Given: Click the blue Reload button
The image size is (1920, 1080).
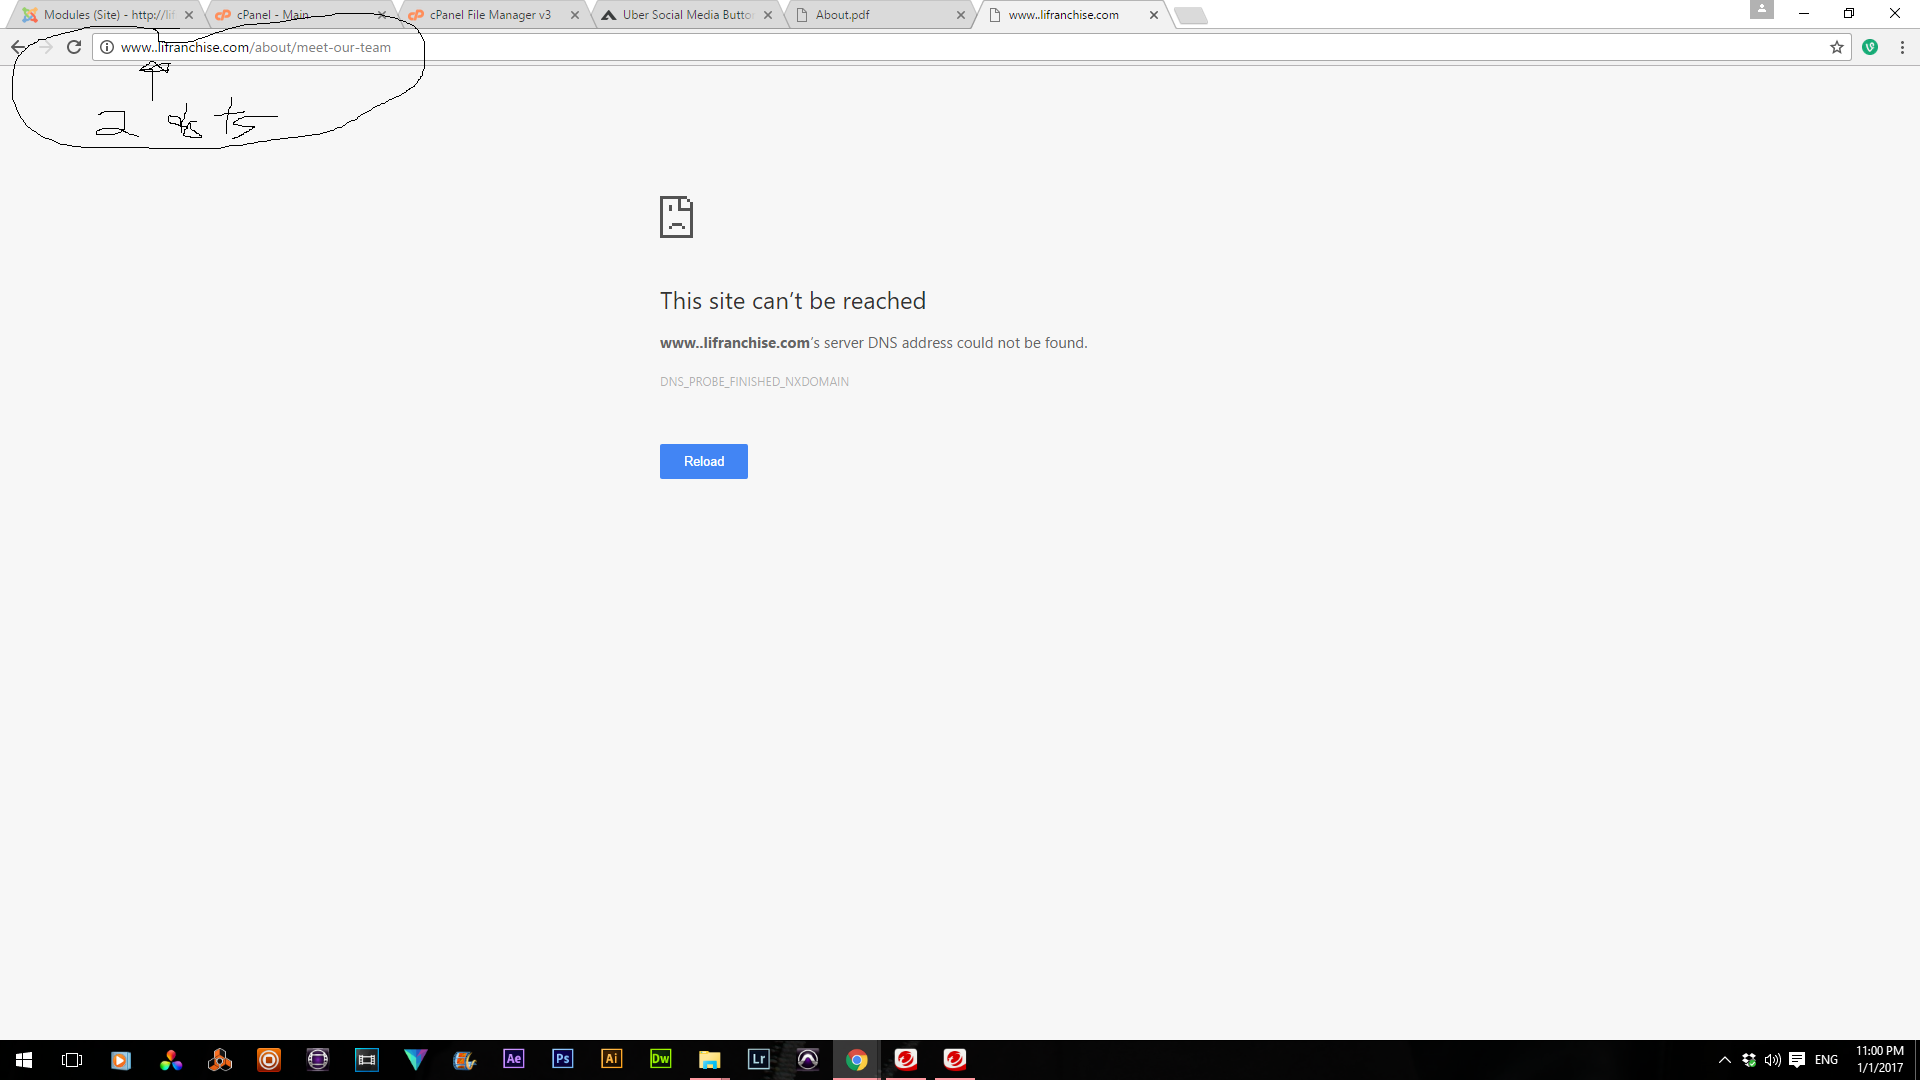Looking at the screenshot, I should (x=703, y=461).
